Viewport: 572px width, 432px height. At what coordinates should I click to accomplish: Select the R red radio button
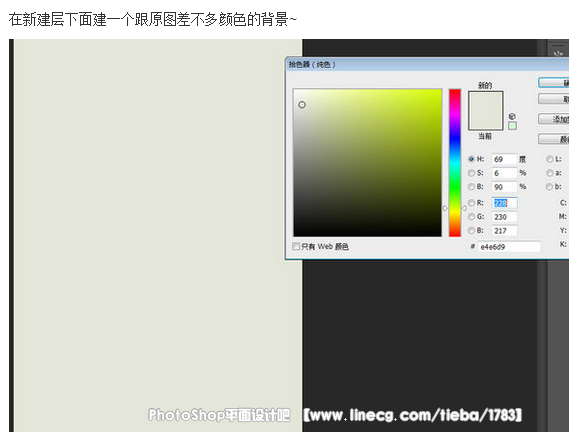coord(471,202)
